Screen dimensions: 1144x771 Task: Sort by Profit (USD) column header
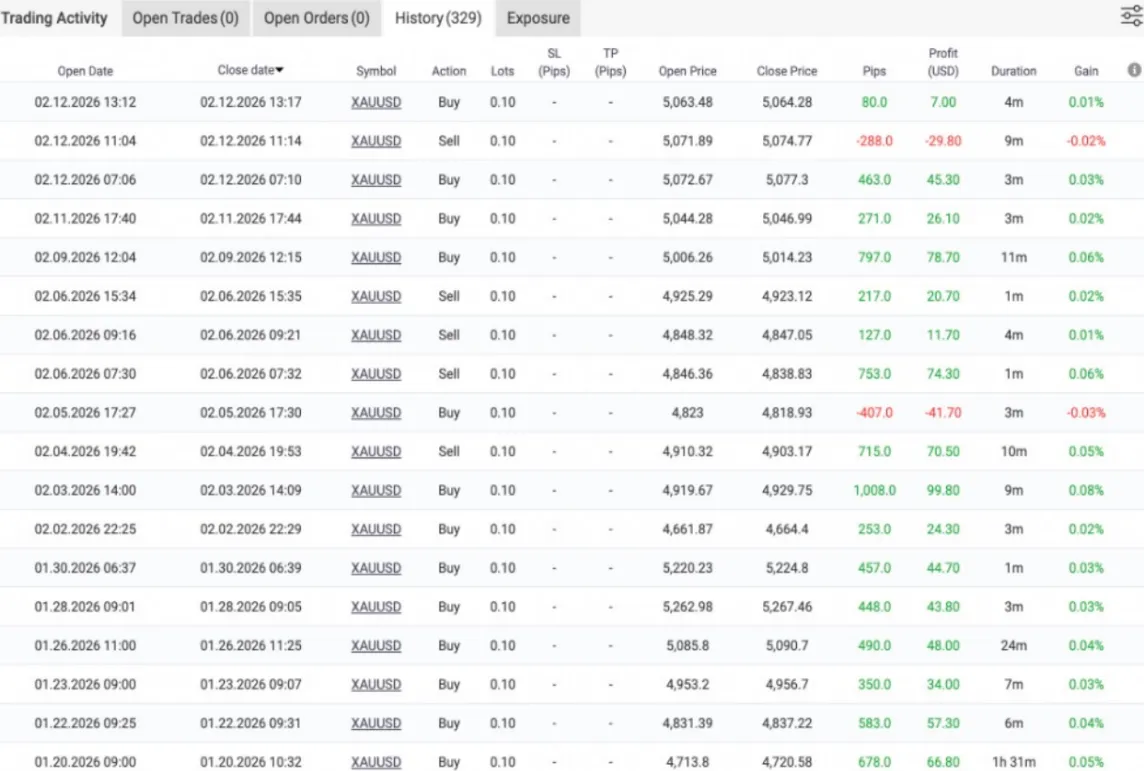point(943,62)
